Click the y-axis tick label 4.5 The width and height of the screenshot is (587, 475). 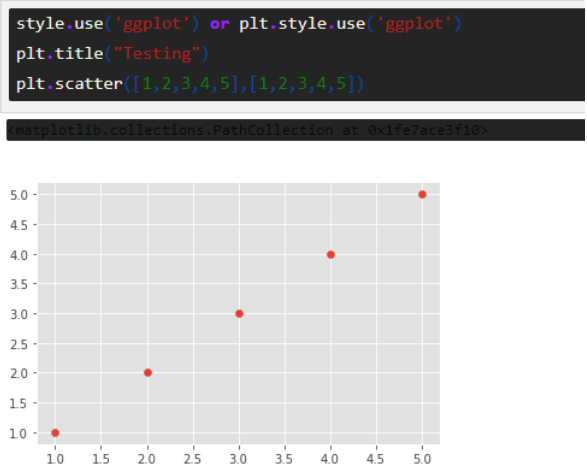point(19,225)
